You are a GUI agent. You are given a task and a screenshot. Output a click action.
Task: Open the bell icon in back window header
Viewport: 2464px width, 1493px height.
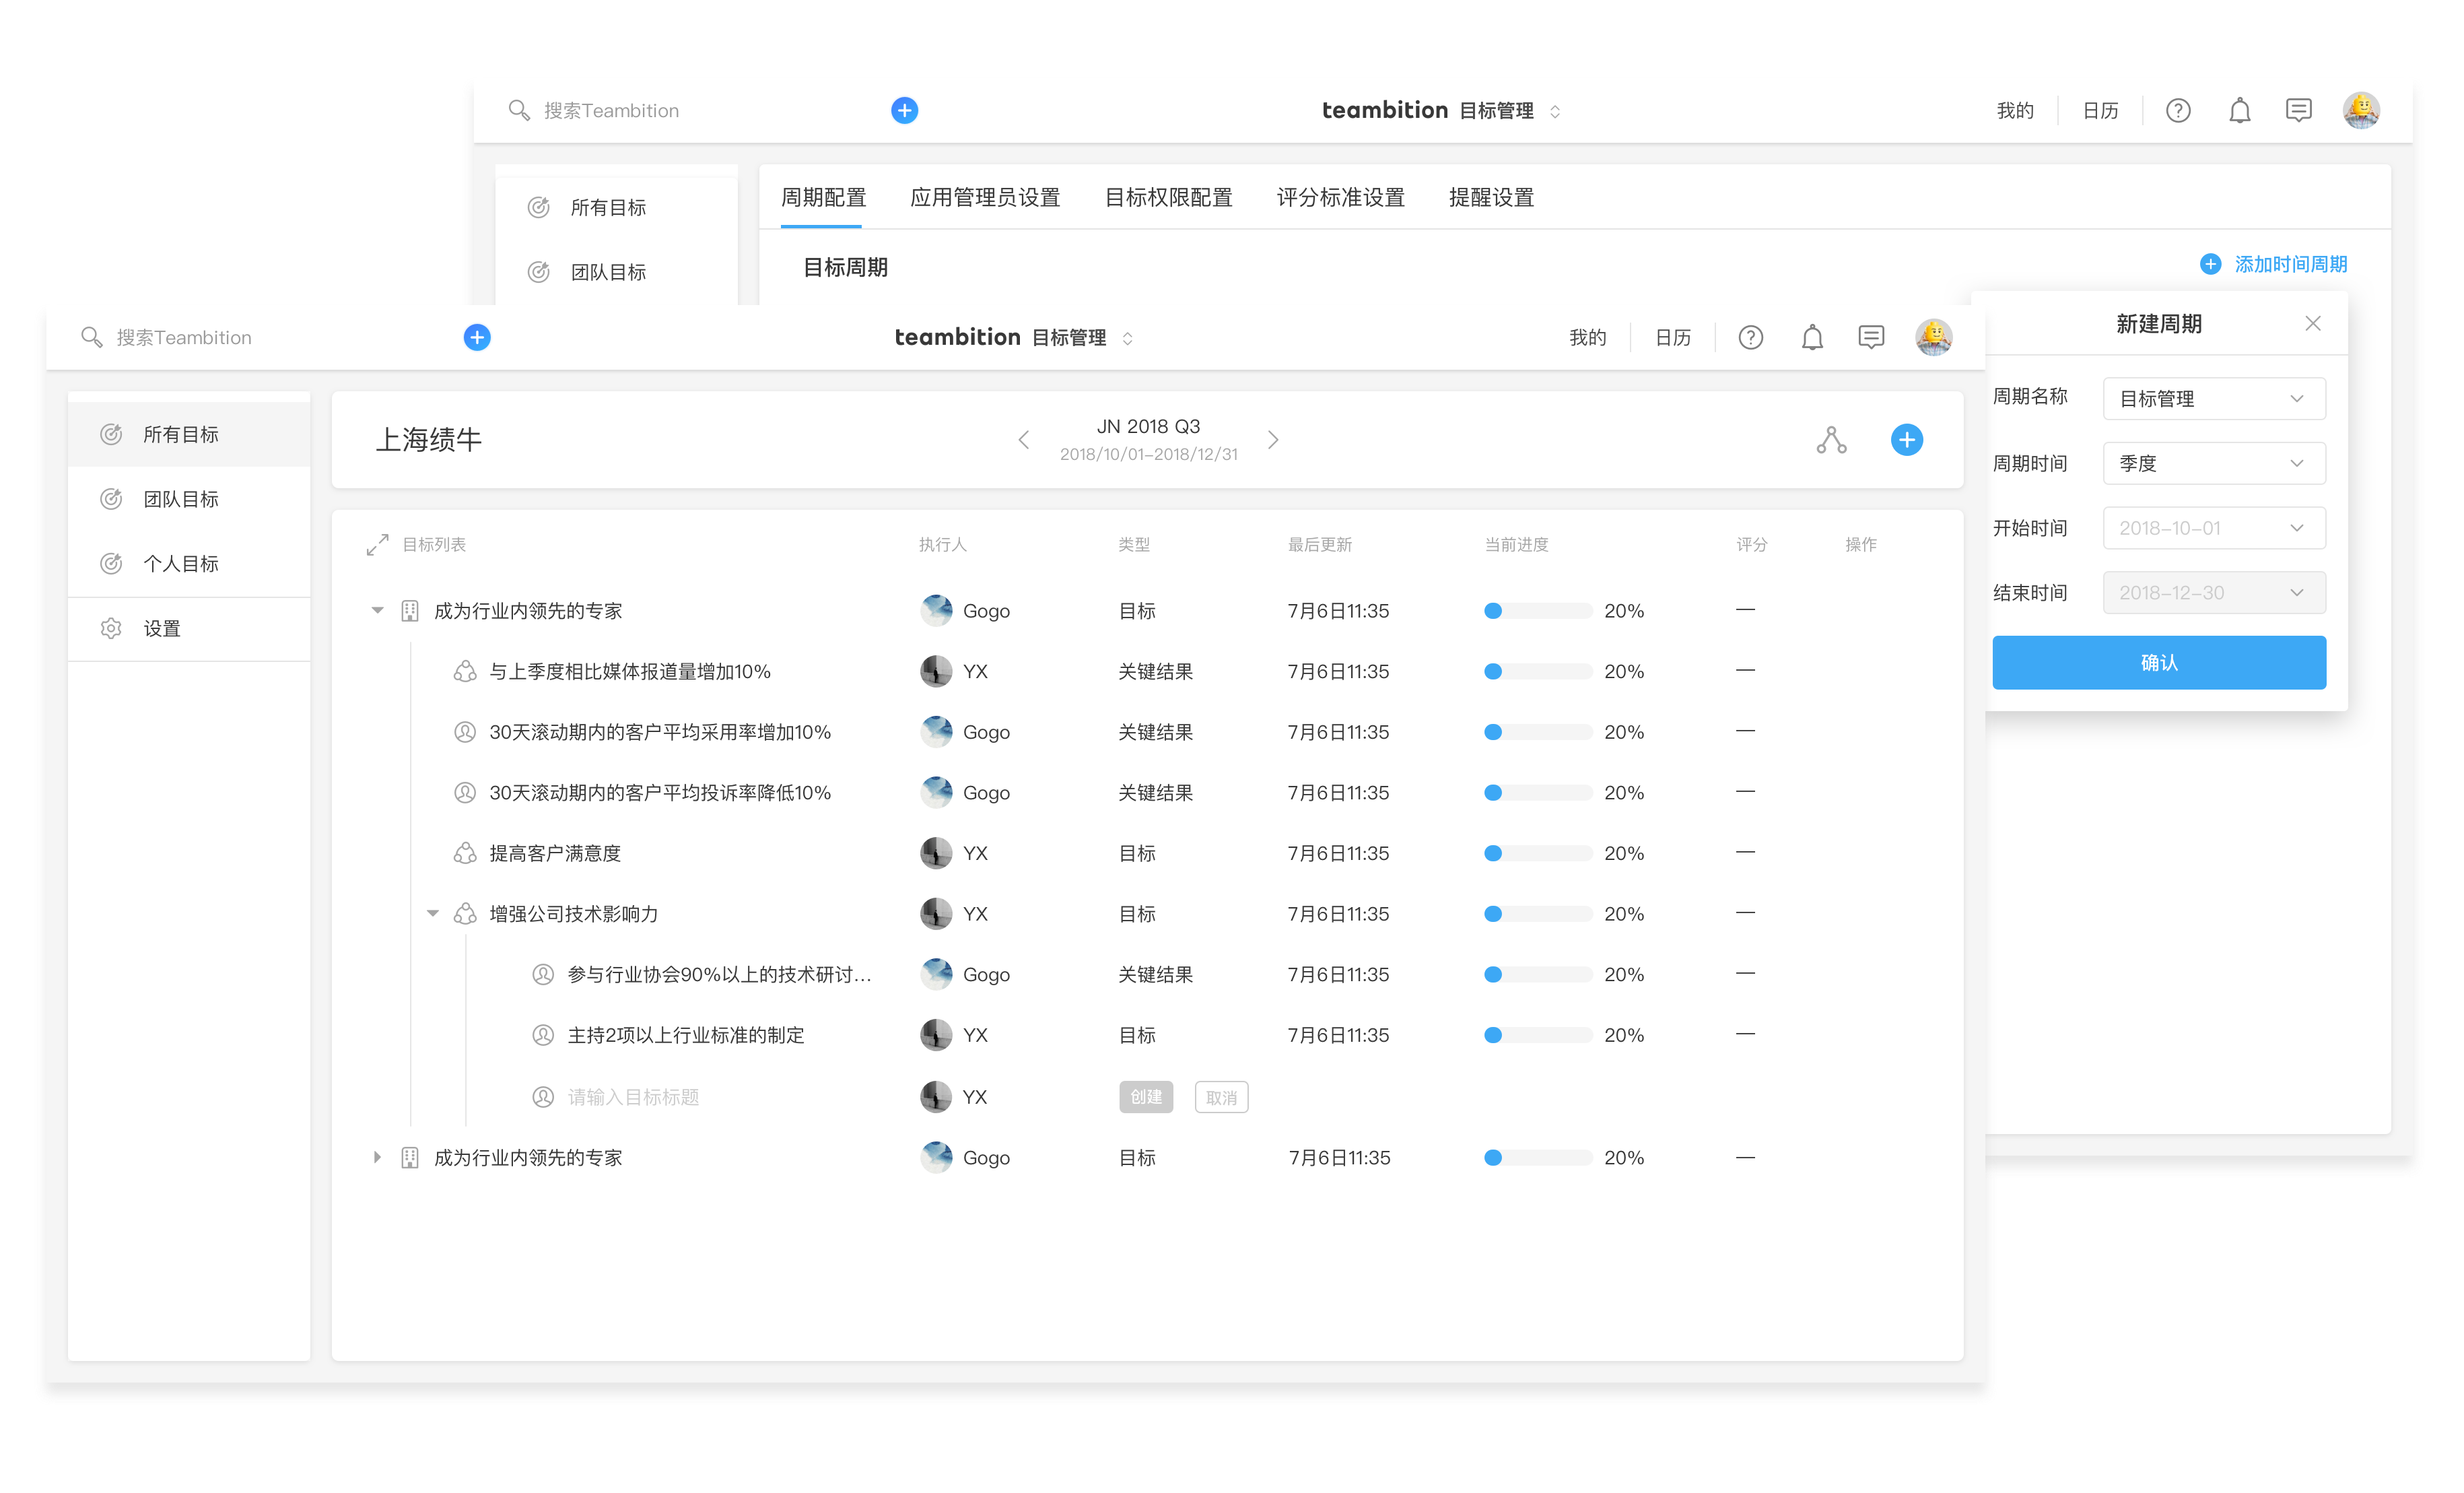tap(2240, 111)
